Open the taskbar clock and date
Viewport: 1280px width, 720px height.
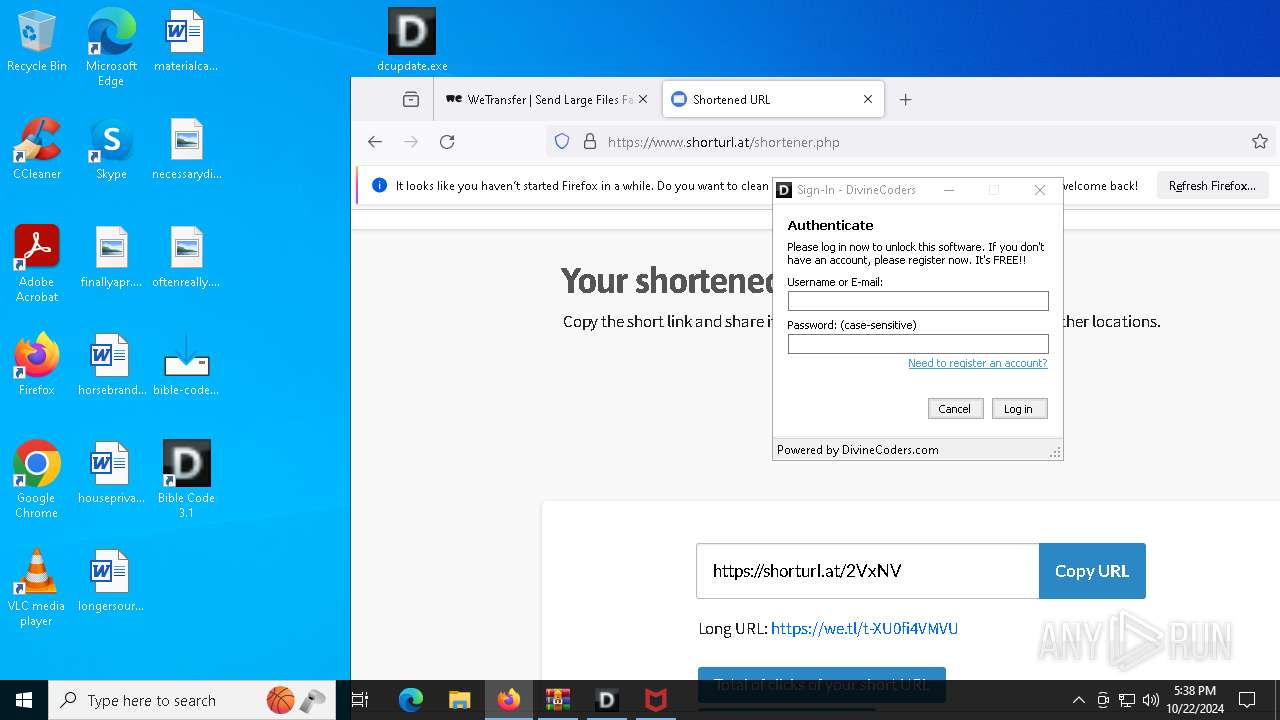pos(1195,700)
